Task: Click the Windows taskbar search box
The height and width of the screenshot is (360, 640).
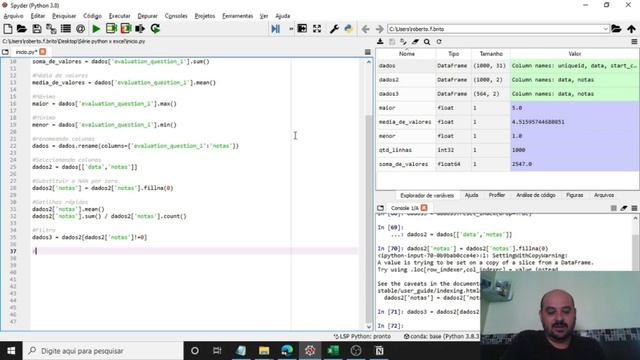Action: (103, 351)
